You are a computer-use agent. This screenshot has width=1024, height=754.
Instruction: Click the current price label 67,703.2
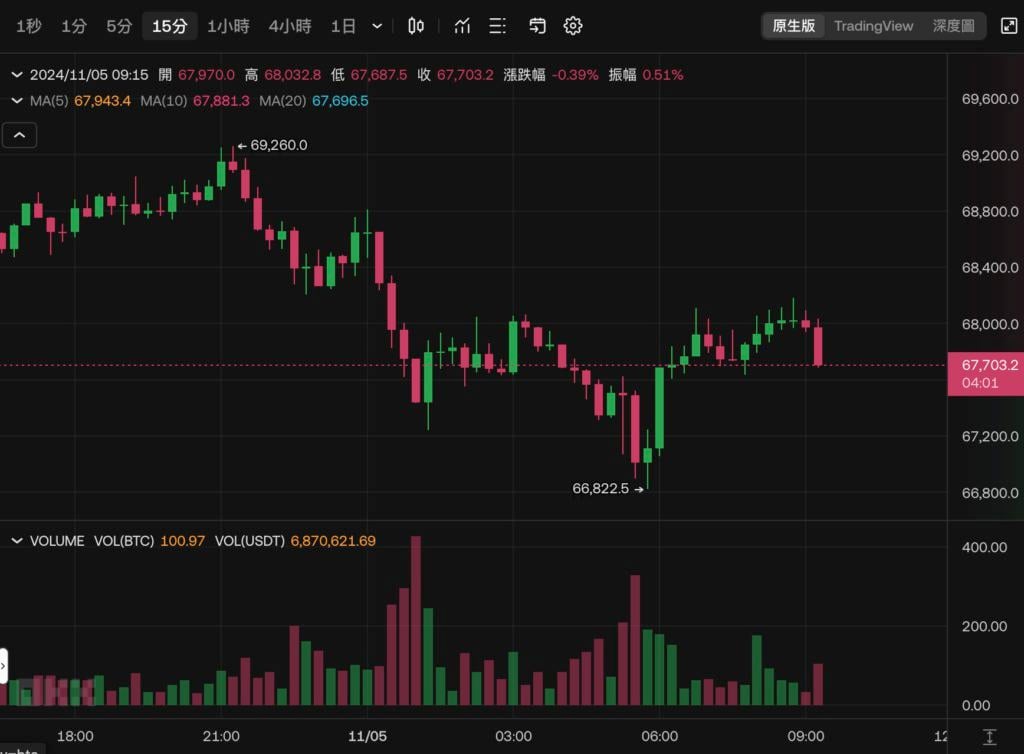984,366
